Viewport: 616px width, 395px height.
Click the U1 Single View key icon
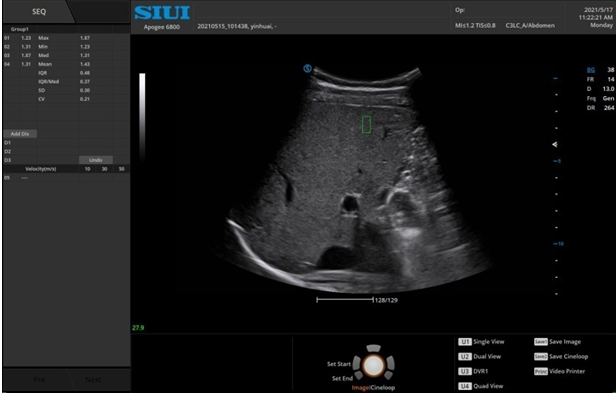tap(465, 342)
